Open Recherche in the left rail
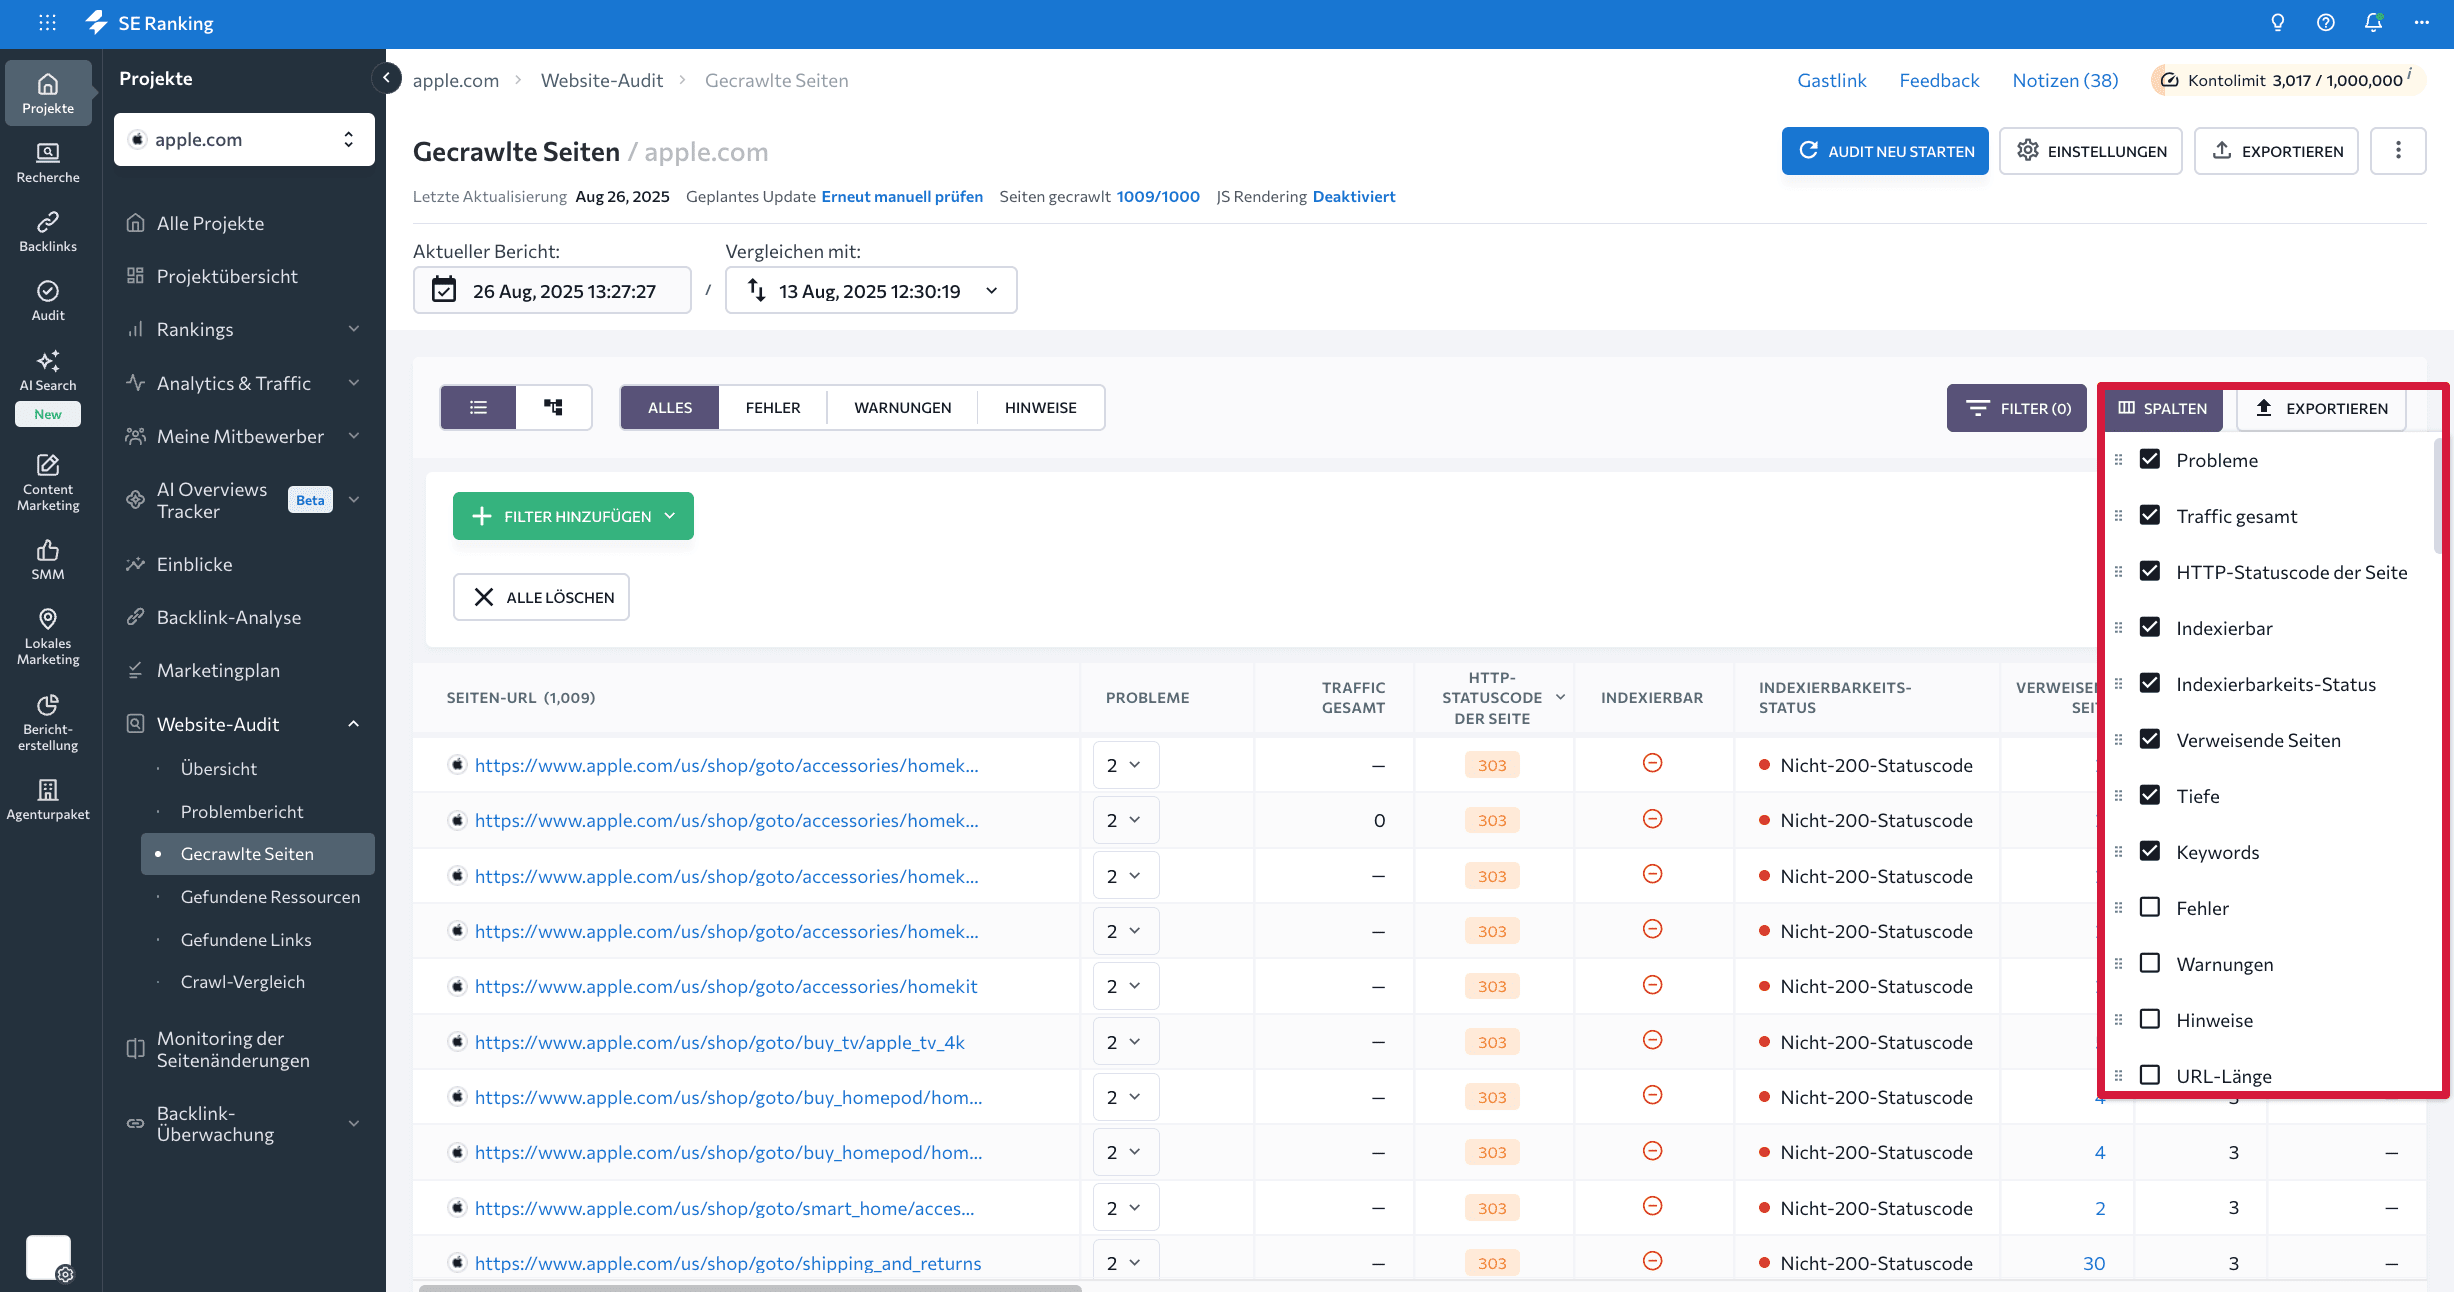The width and height of the screenshot is (2455, 1292). (48, 162)
